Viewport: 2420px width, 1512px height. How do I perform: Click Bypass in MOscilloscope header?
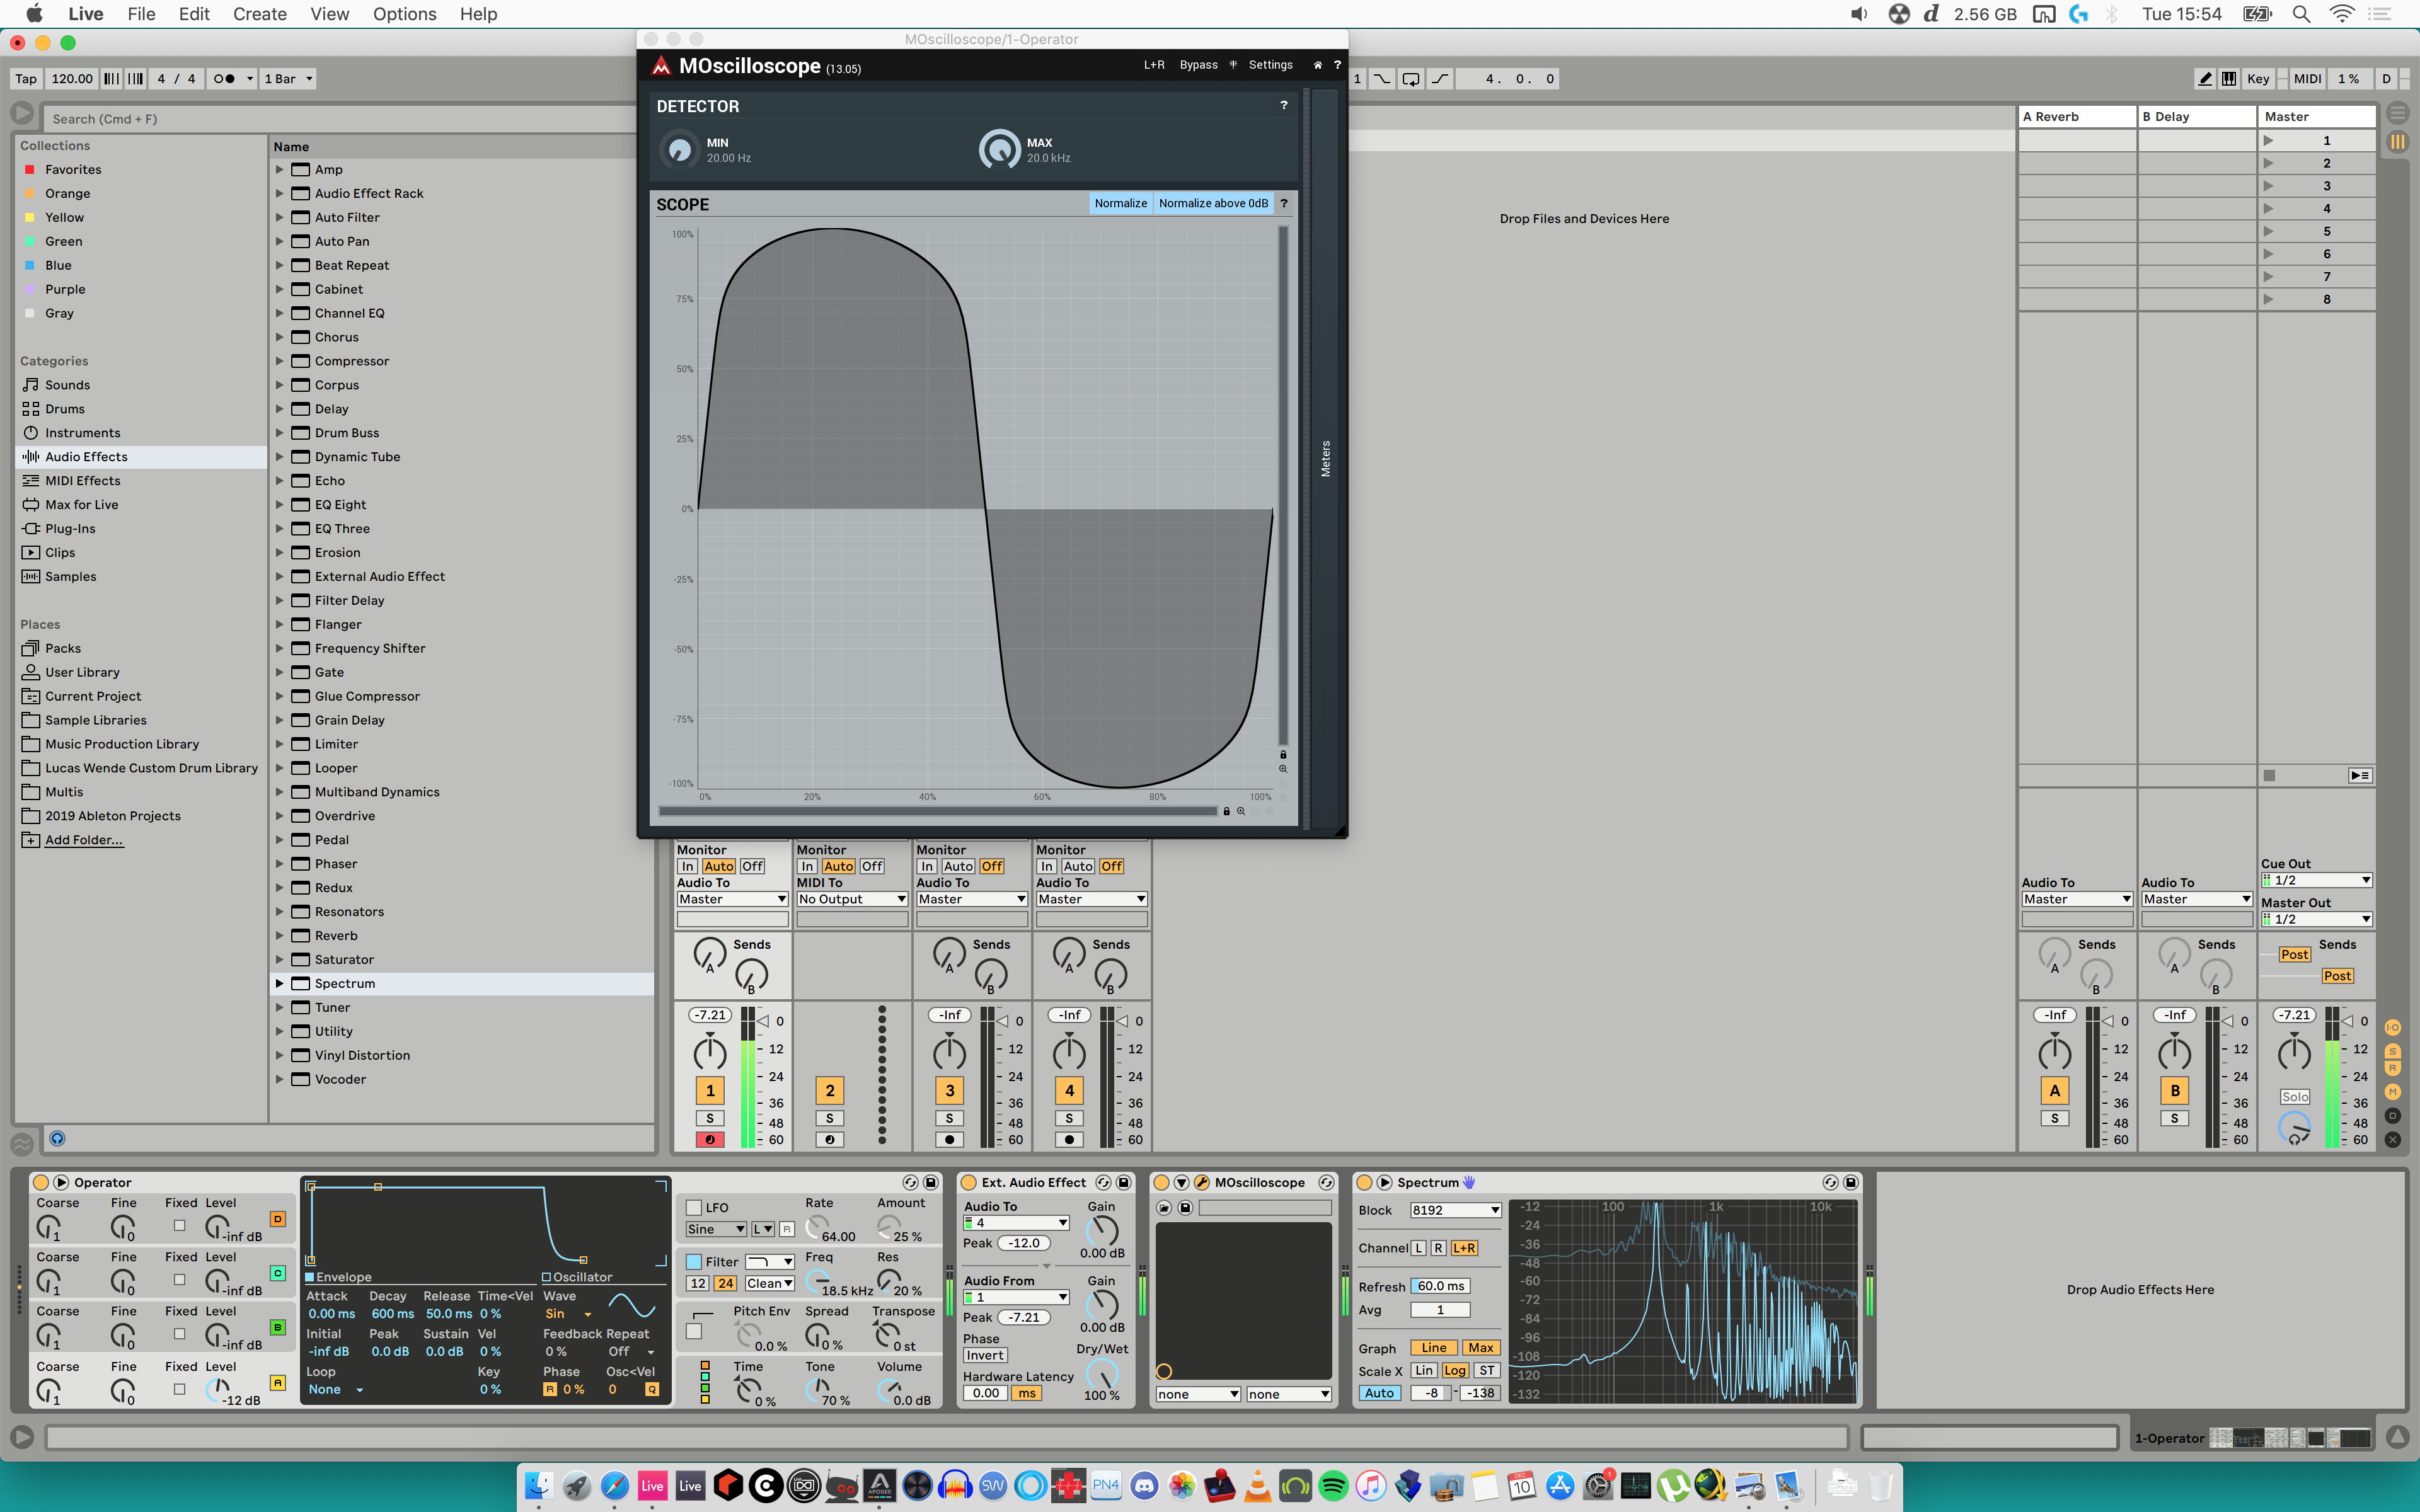tap(1198, 65)
